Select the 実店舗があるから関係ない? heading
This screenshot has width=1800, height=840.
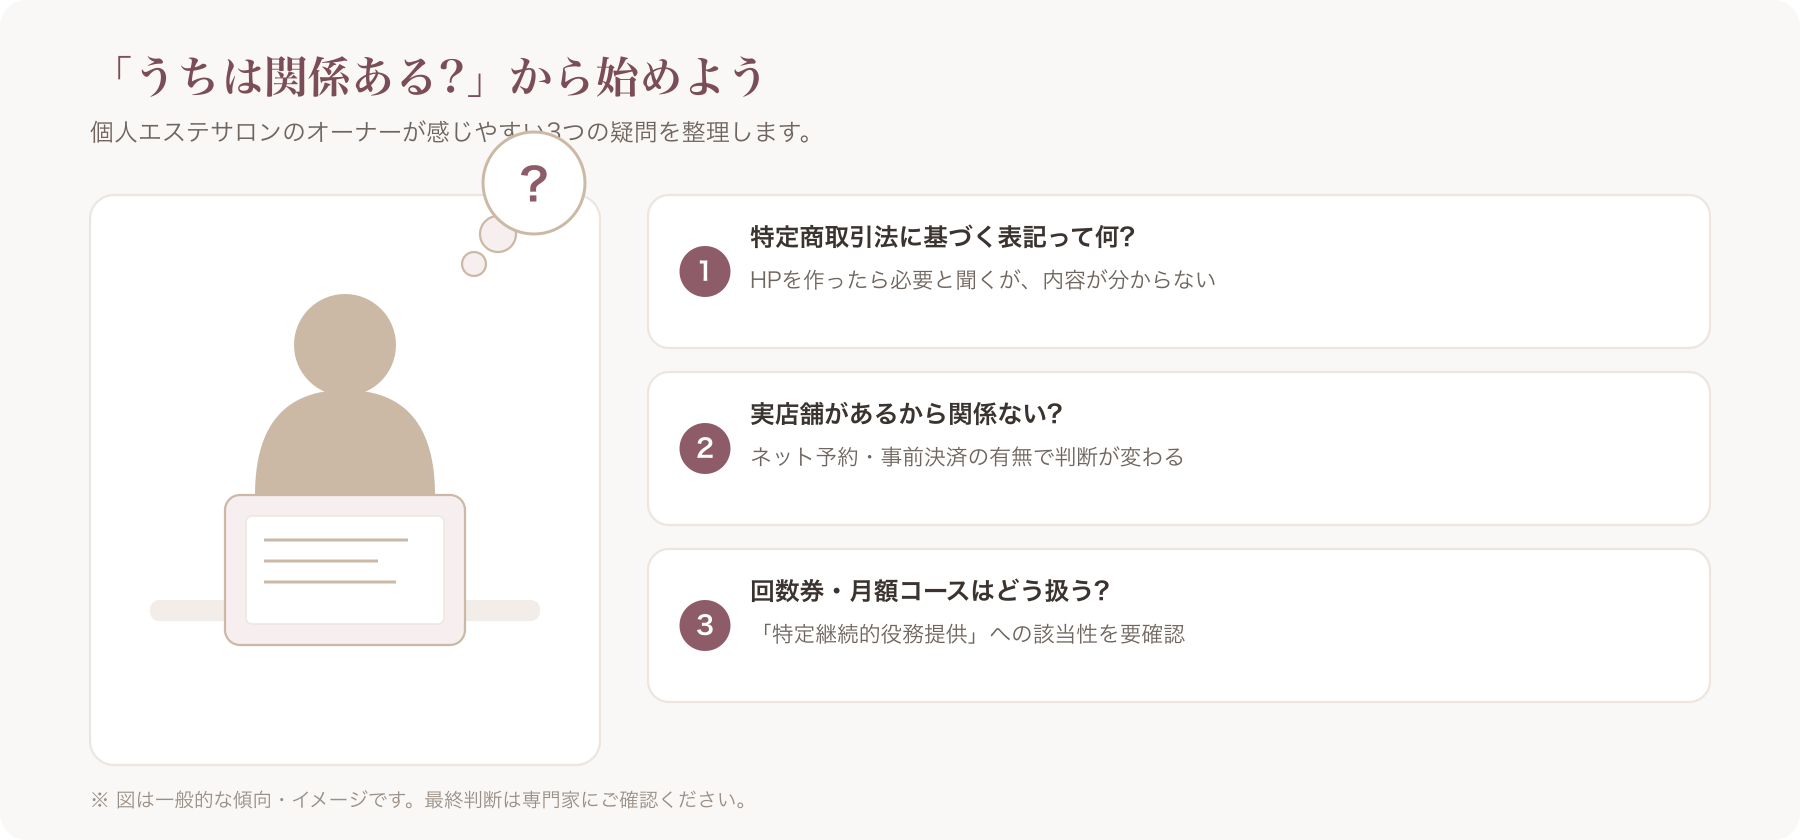click(x=906, y=414)
